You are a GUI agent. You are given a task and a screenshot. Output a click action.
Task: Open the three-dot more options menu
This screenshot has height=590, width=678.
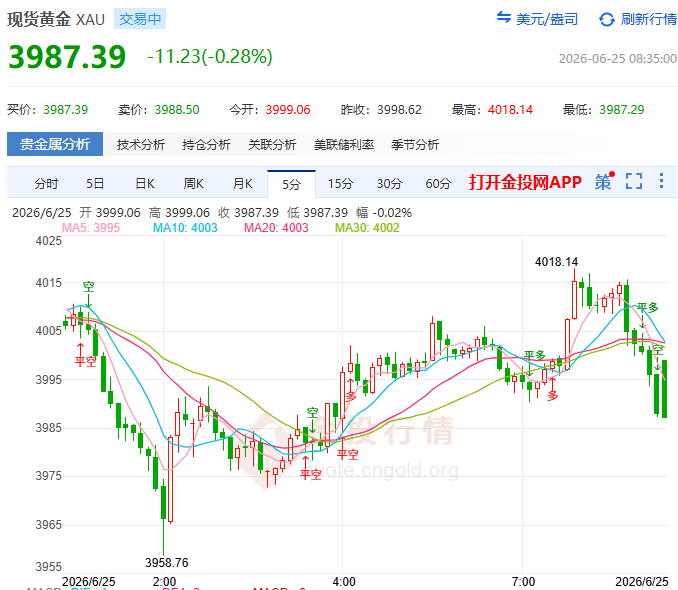pyautogui.click(x=661, y=181)
